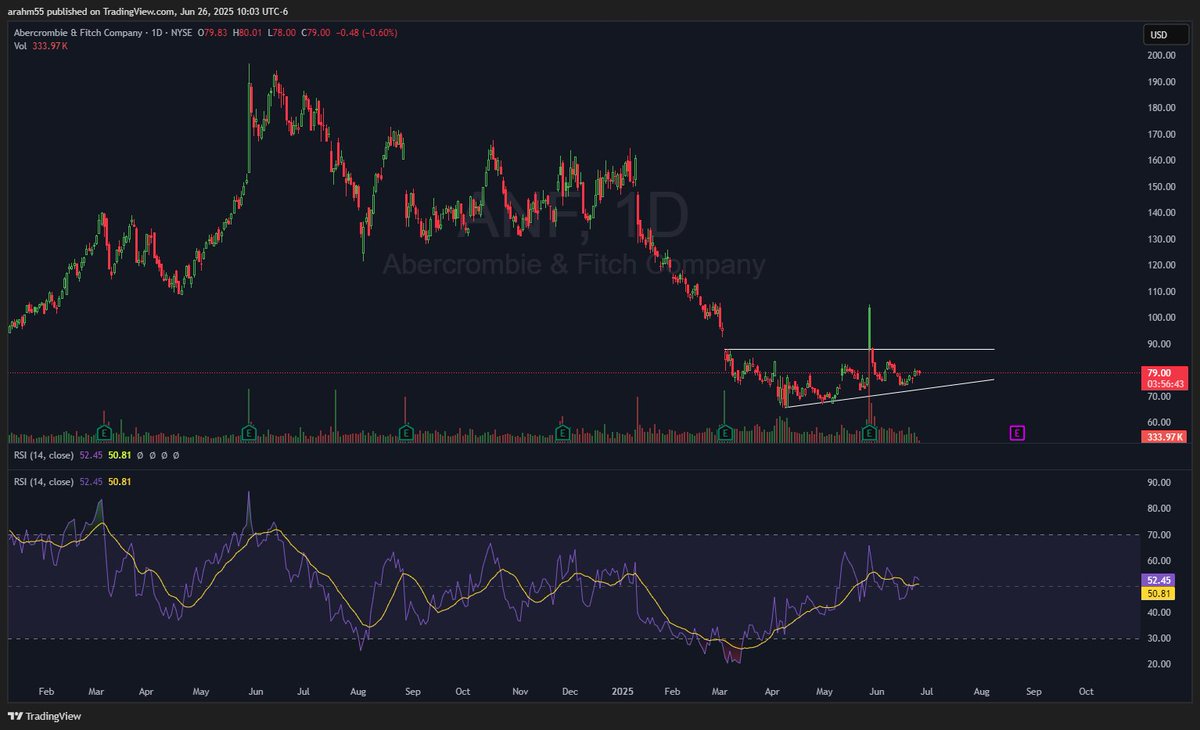Click the 2025 label on the time axis
1200x730 pixels.
[x=622, y=691]
